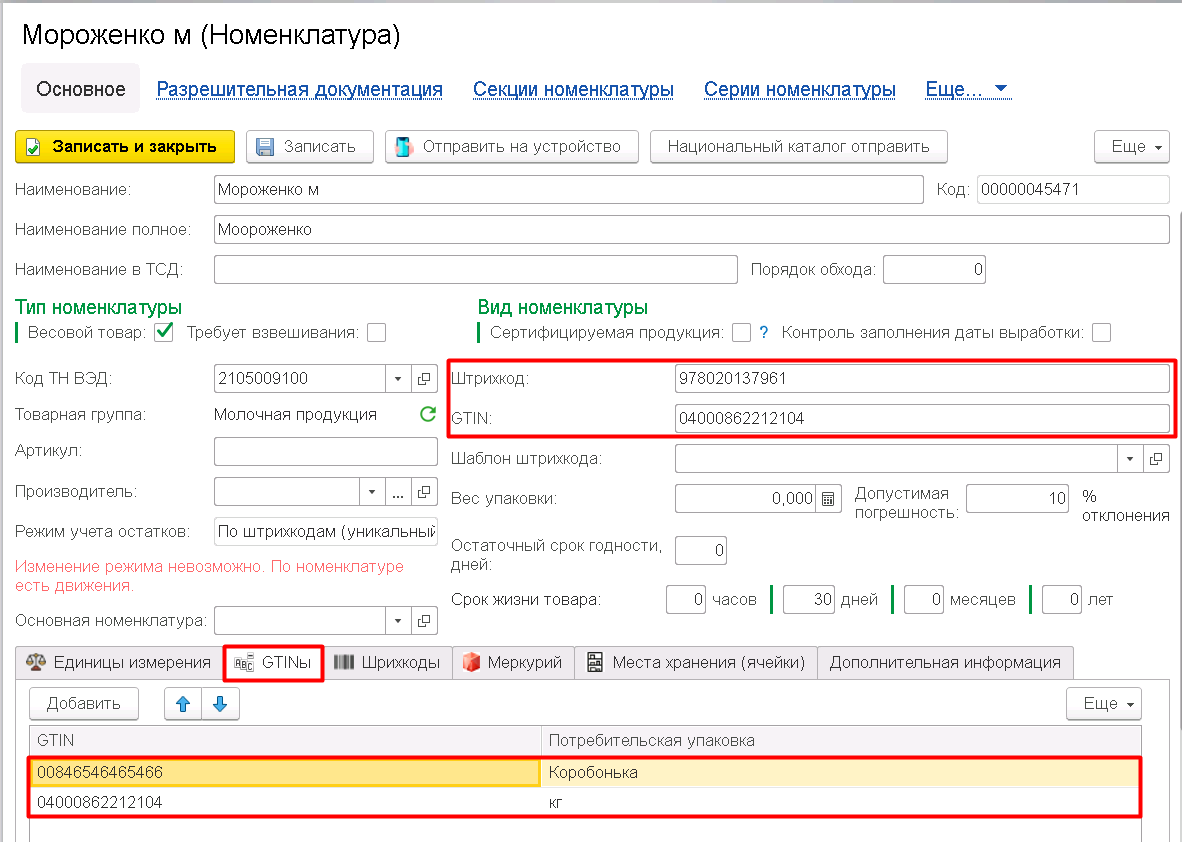Viewport: 1182px width, 842px height.
Task: Click the Записать и закрыть button
Action: pos(125,146)
